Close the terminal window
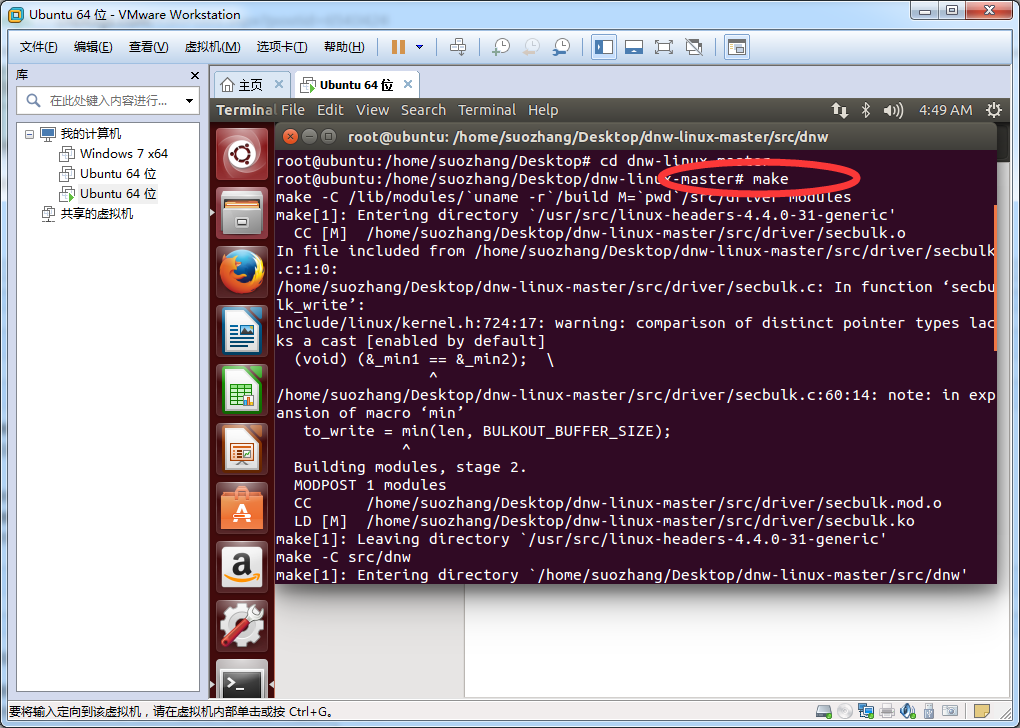This screenshot has height=728, width=1020. point(291,137)
